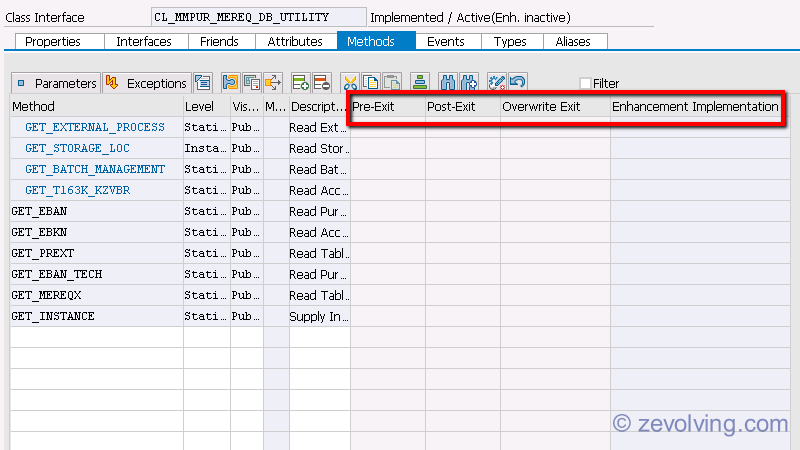Click the Method column header

(97, 107)
